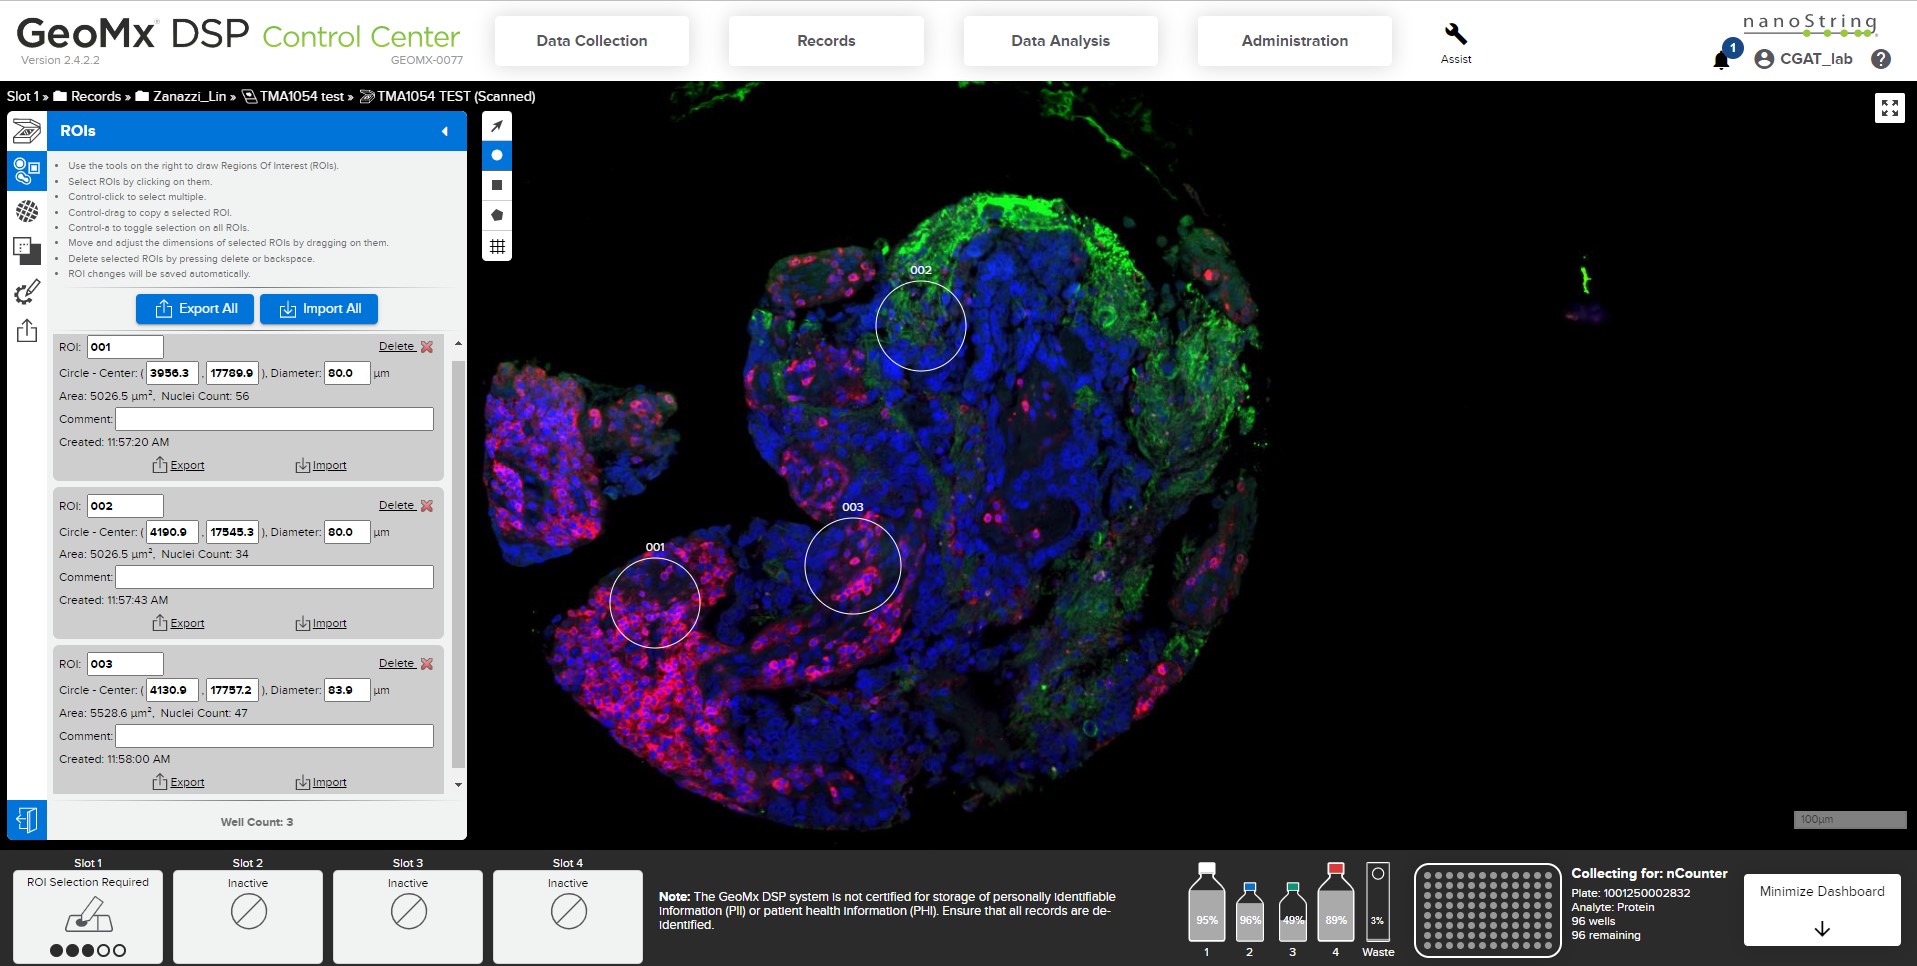Go to the Administration tab

coord(1294,41)
